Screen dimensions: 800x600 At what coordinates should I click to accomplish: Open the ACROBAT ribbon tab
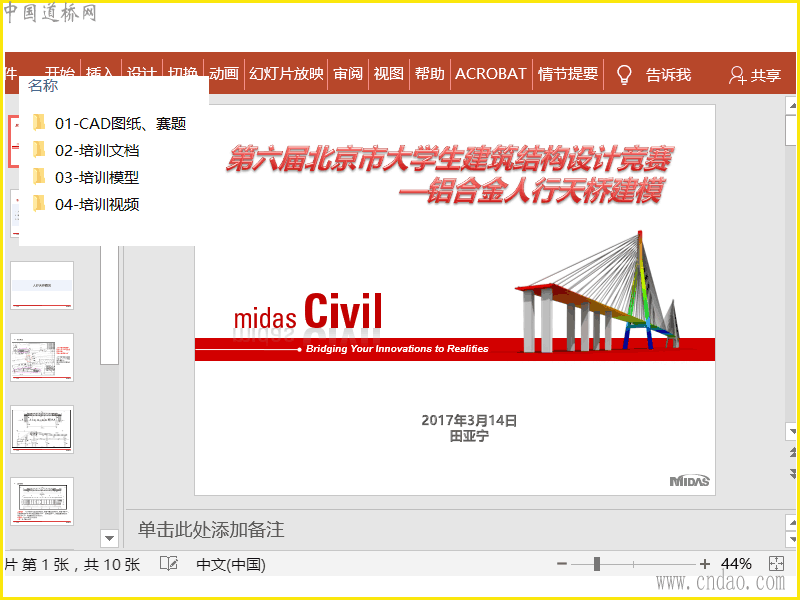coord(491,74)
